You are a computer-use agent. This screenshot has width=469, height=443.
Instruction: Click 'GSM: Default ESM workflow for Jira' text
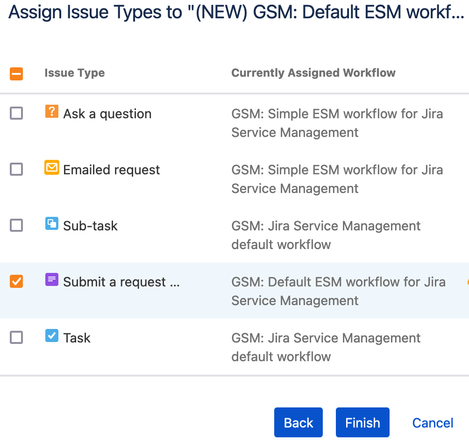338,282
